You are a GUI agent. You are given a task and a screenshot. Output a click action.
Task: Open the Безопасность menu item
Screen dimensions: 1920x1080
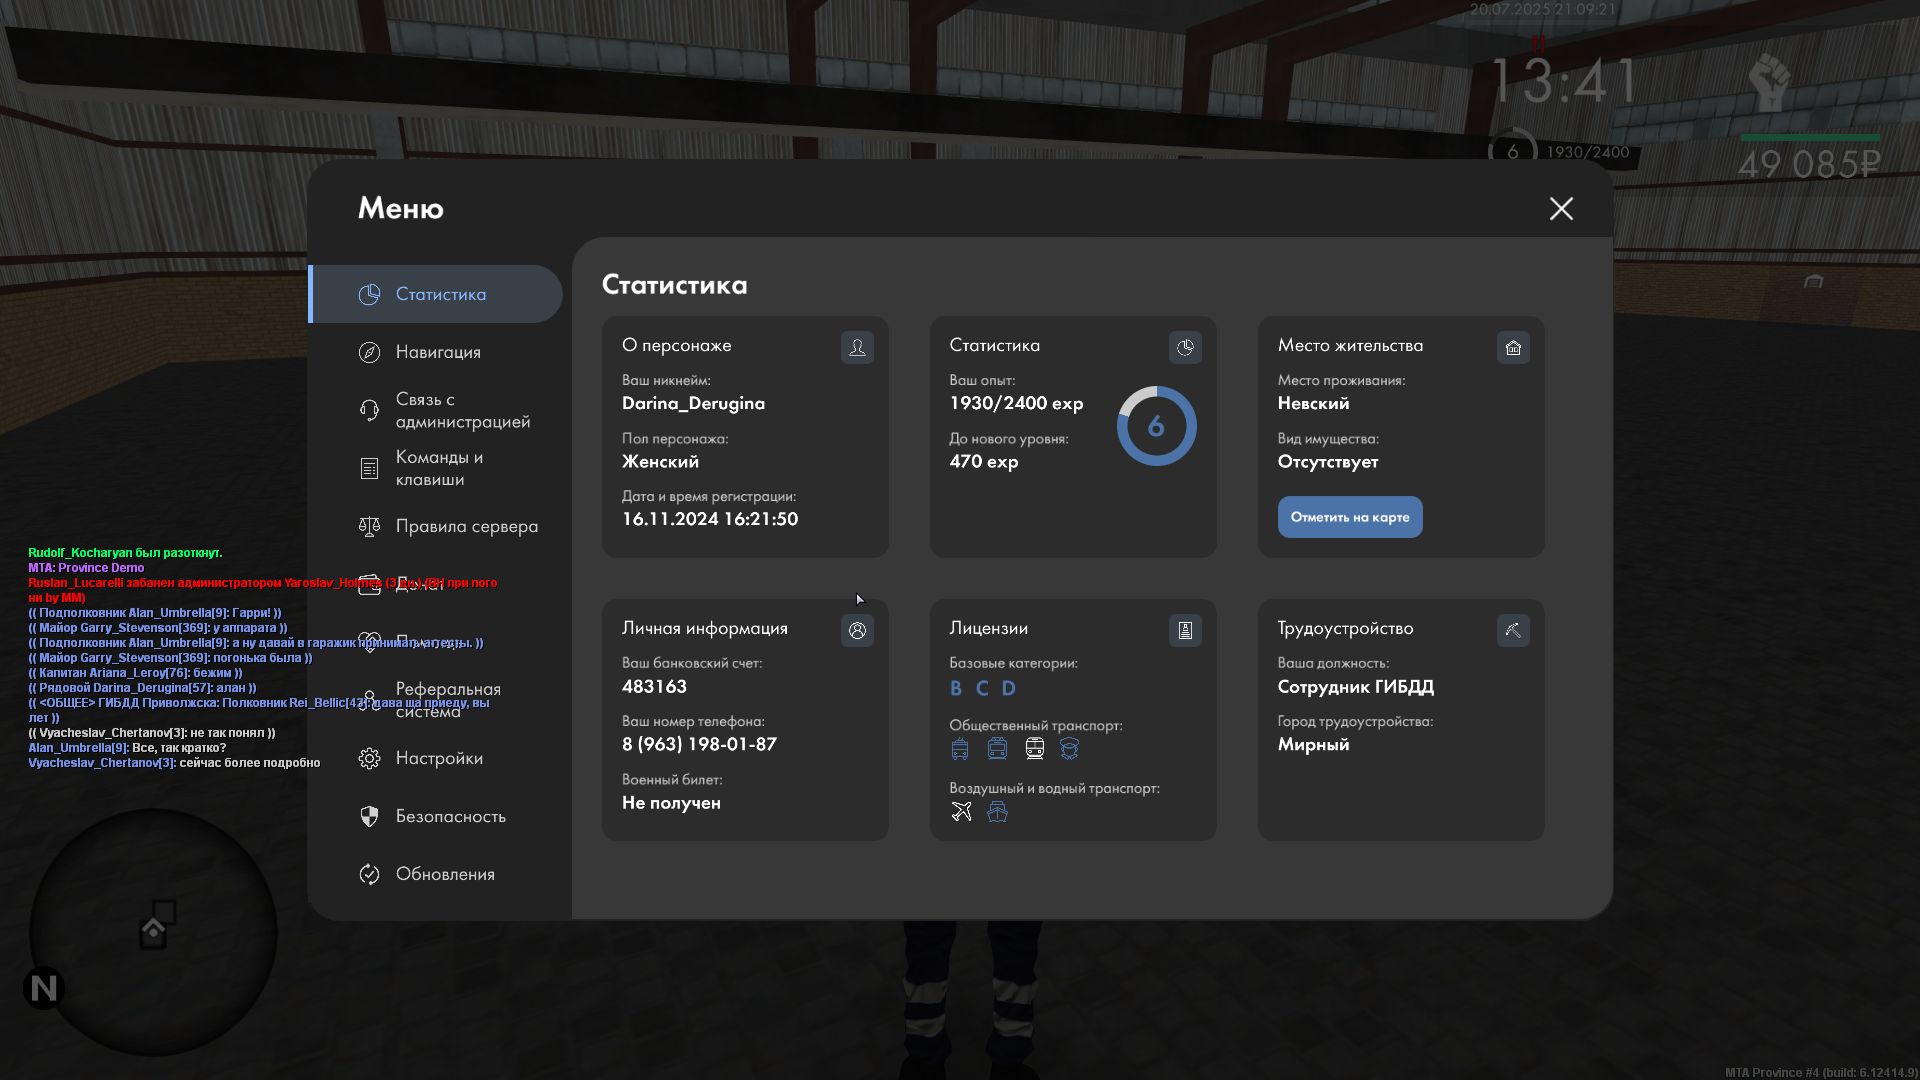coord(450,816)
